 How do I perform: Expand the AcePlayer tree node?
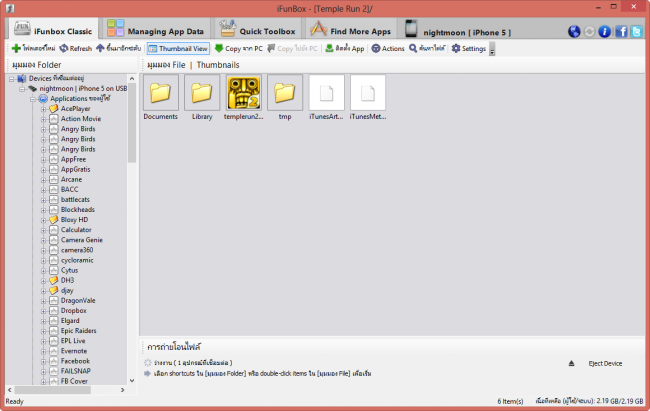[x=43, y=109]
